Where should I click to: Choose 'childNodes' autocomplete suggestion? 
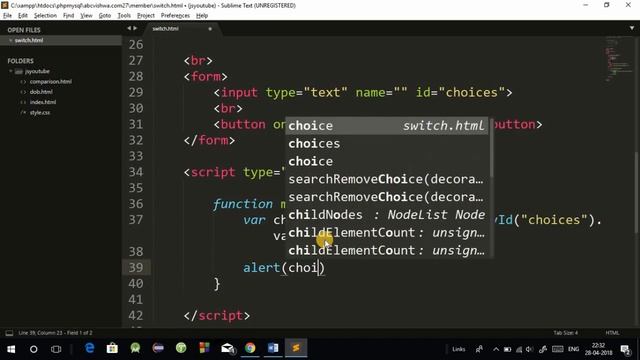387,215
